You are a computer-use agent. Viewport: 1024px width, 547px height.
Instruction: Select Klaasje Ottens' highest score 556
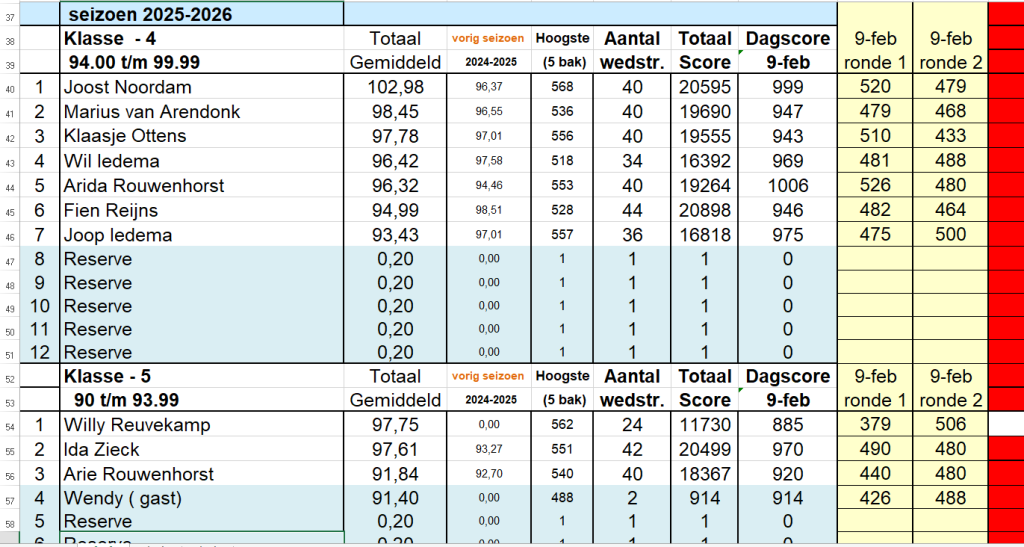[x=562, y=136]
